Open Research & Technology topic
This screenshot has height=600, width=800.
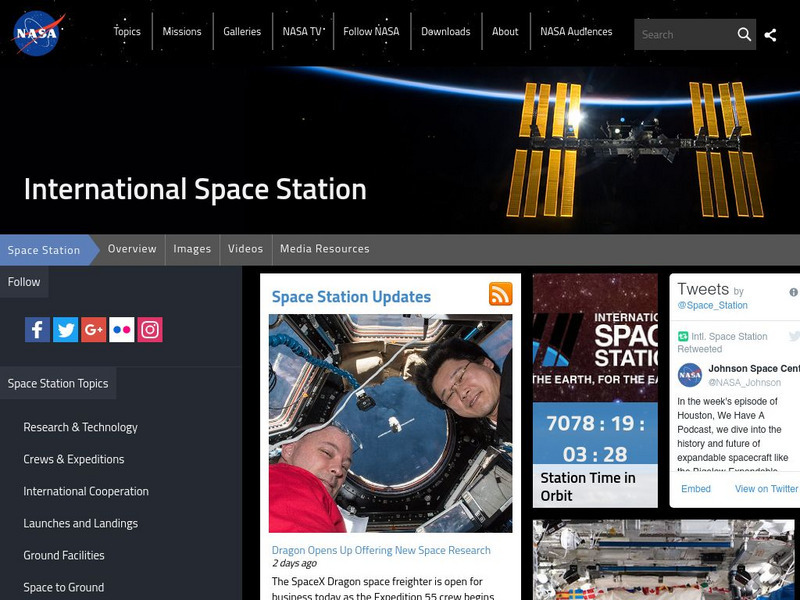click(x=81, y=428)
